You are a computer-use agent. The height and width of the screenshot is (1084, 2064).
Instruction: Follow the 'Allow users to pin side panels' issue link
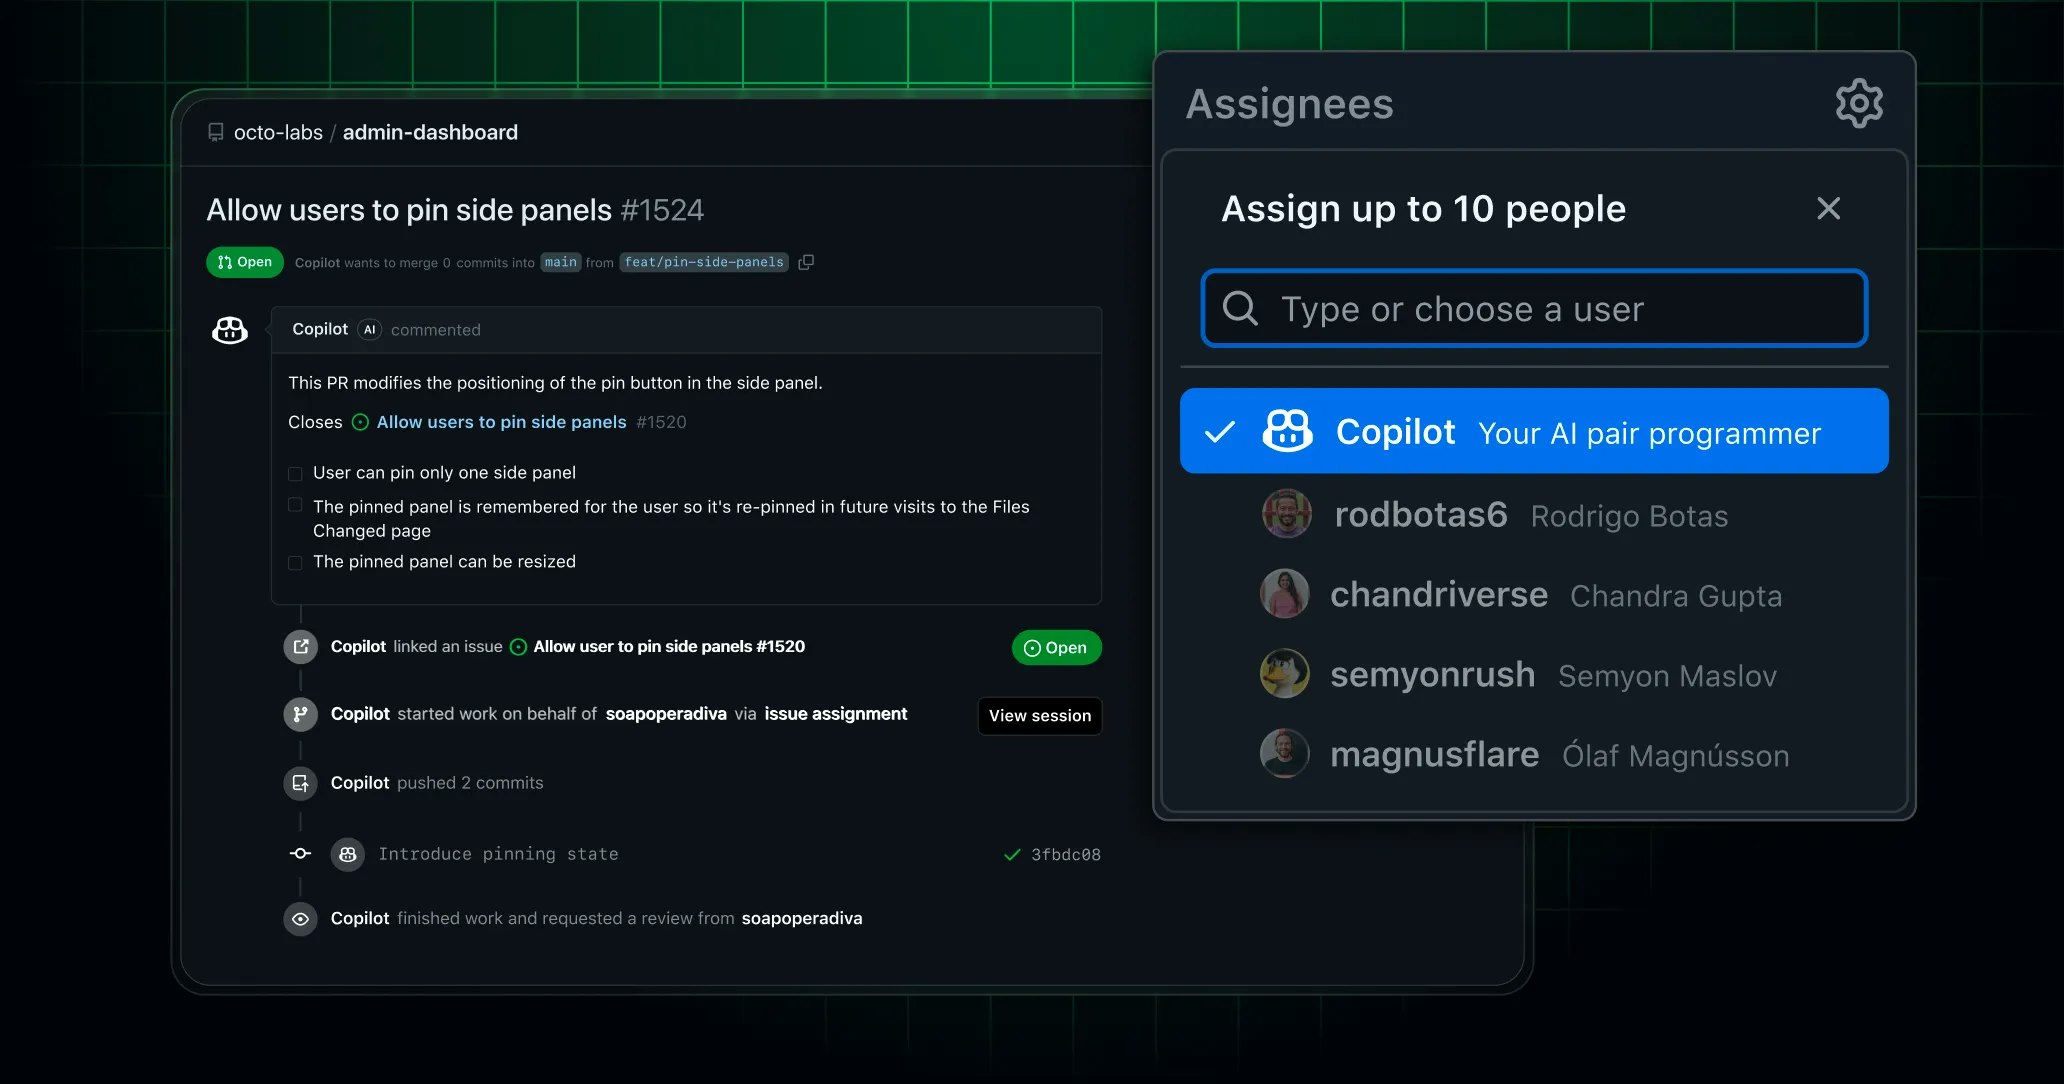pos(500,422)
